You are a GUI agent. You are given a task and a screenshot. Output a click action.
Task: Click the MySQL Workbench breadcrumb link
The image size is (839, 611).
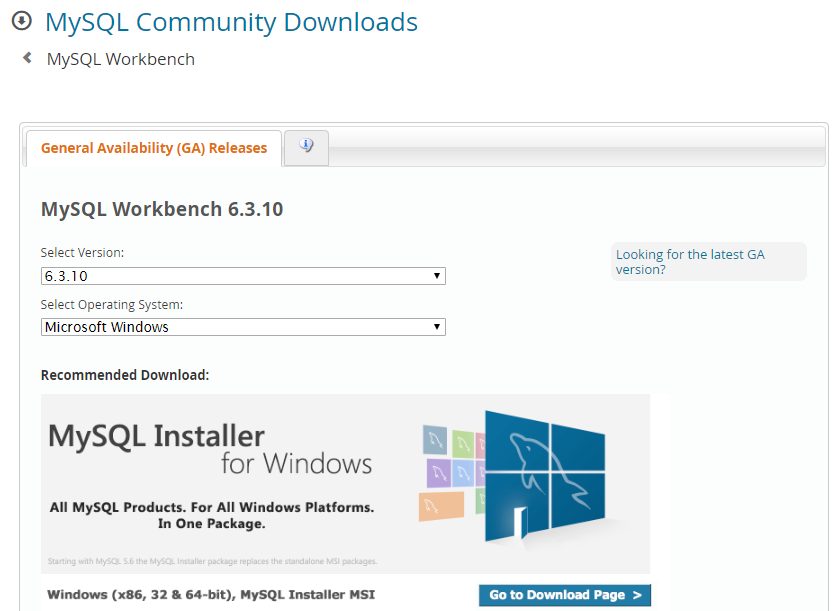coord(120,59)
